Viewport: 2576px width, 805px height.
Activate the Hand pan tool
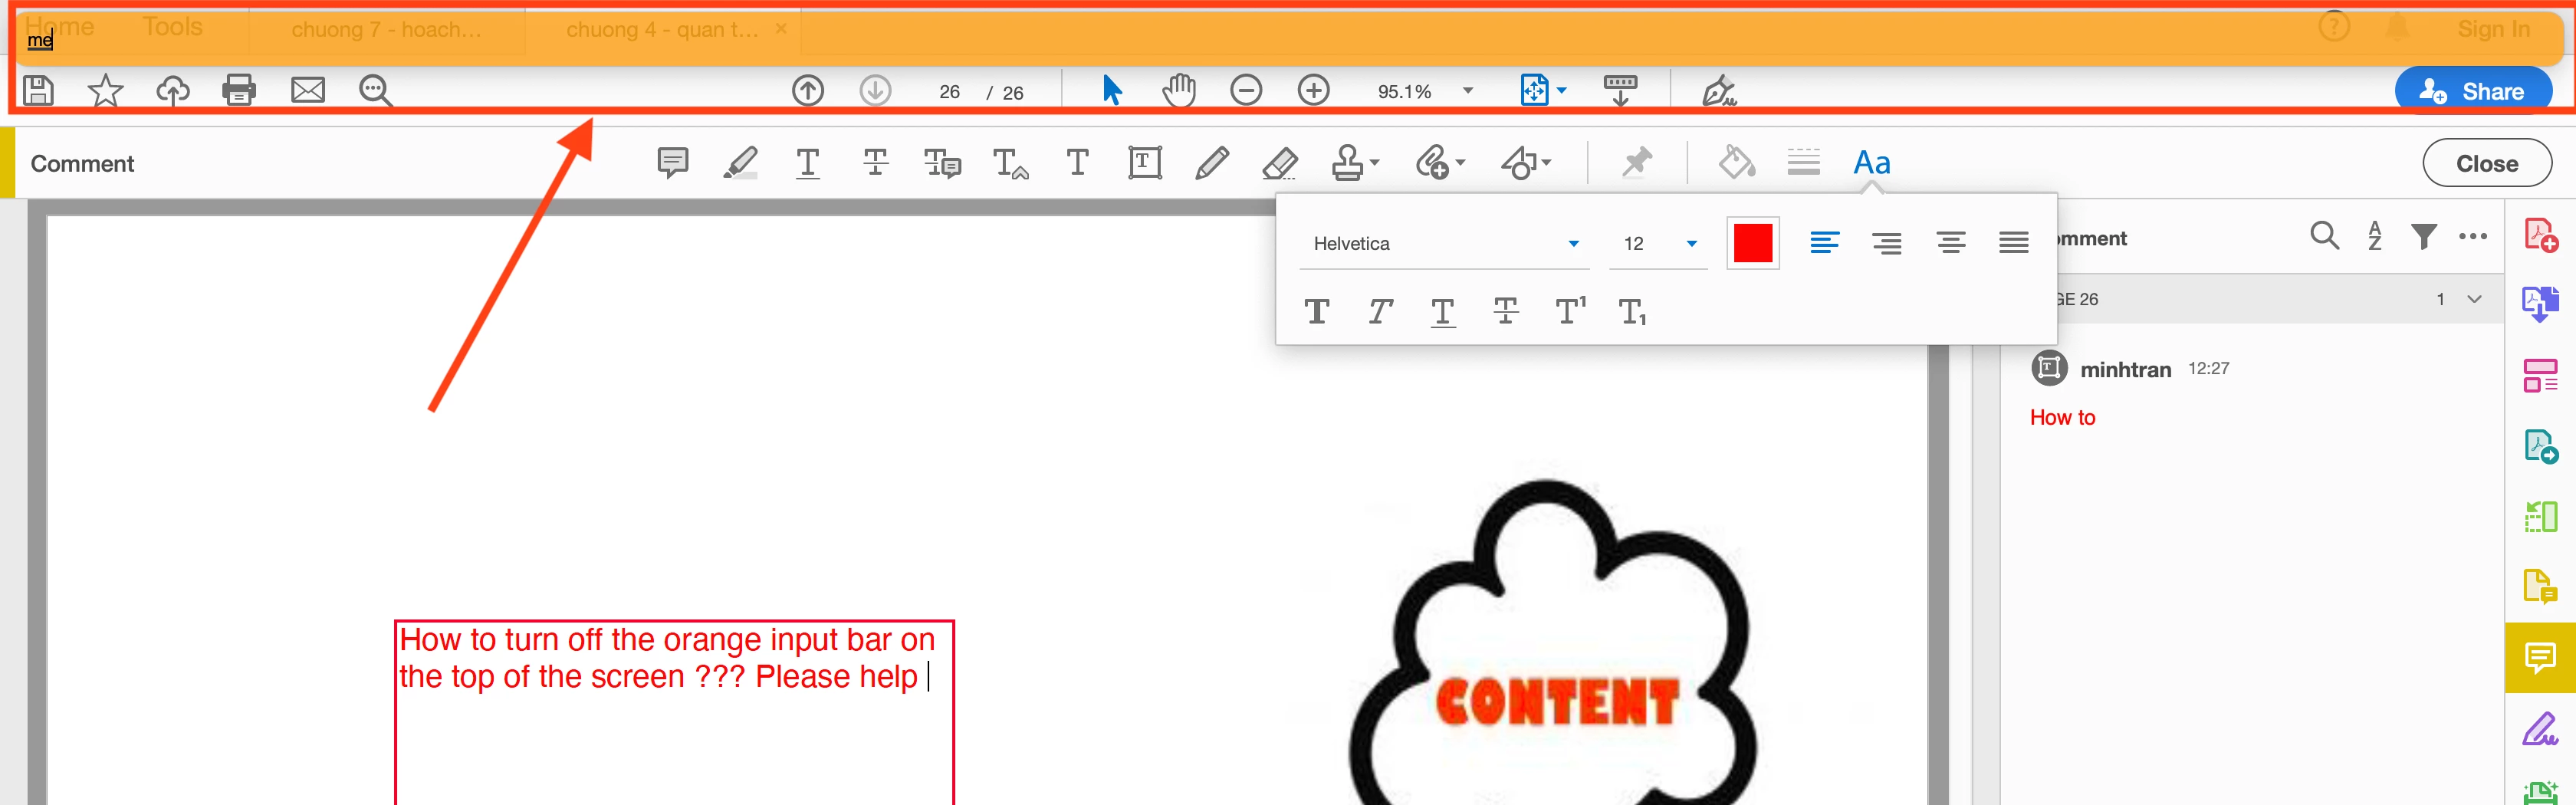pyautogui.click(x=1179, y=91)
